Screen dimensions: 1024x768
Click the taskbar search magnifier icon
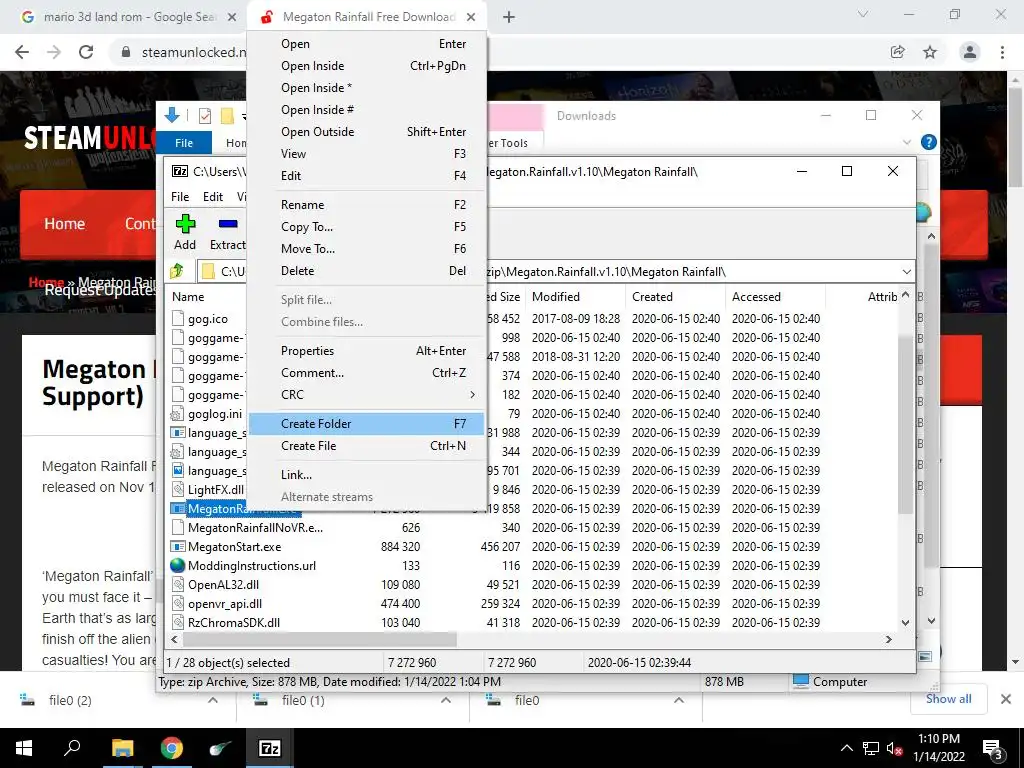tap(72, 747)
